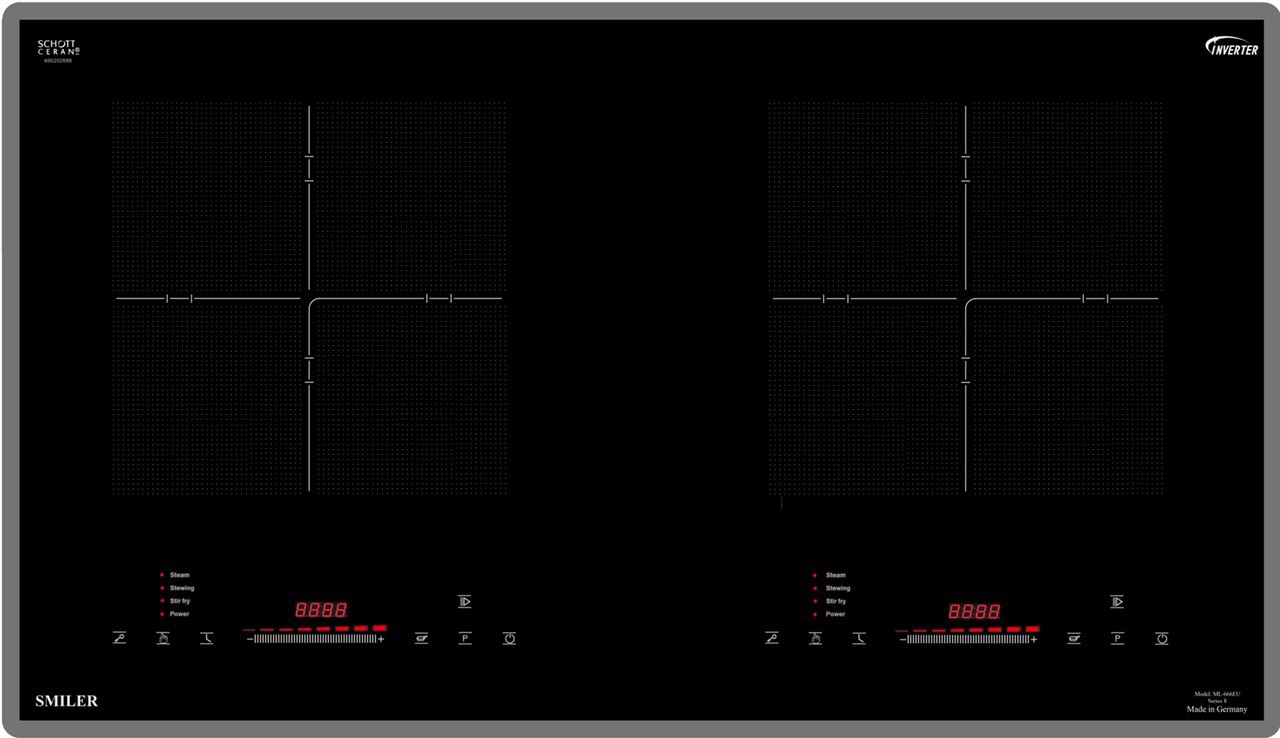Image resolution: width=1280 pixels, height=738 pixels.
Task: Tap the power on/off icon on left panel
Action: pos(509,638)
